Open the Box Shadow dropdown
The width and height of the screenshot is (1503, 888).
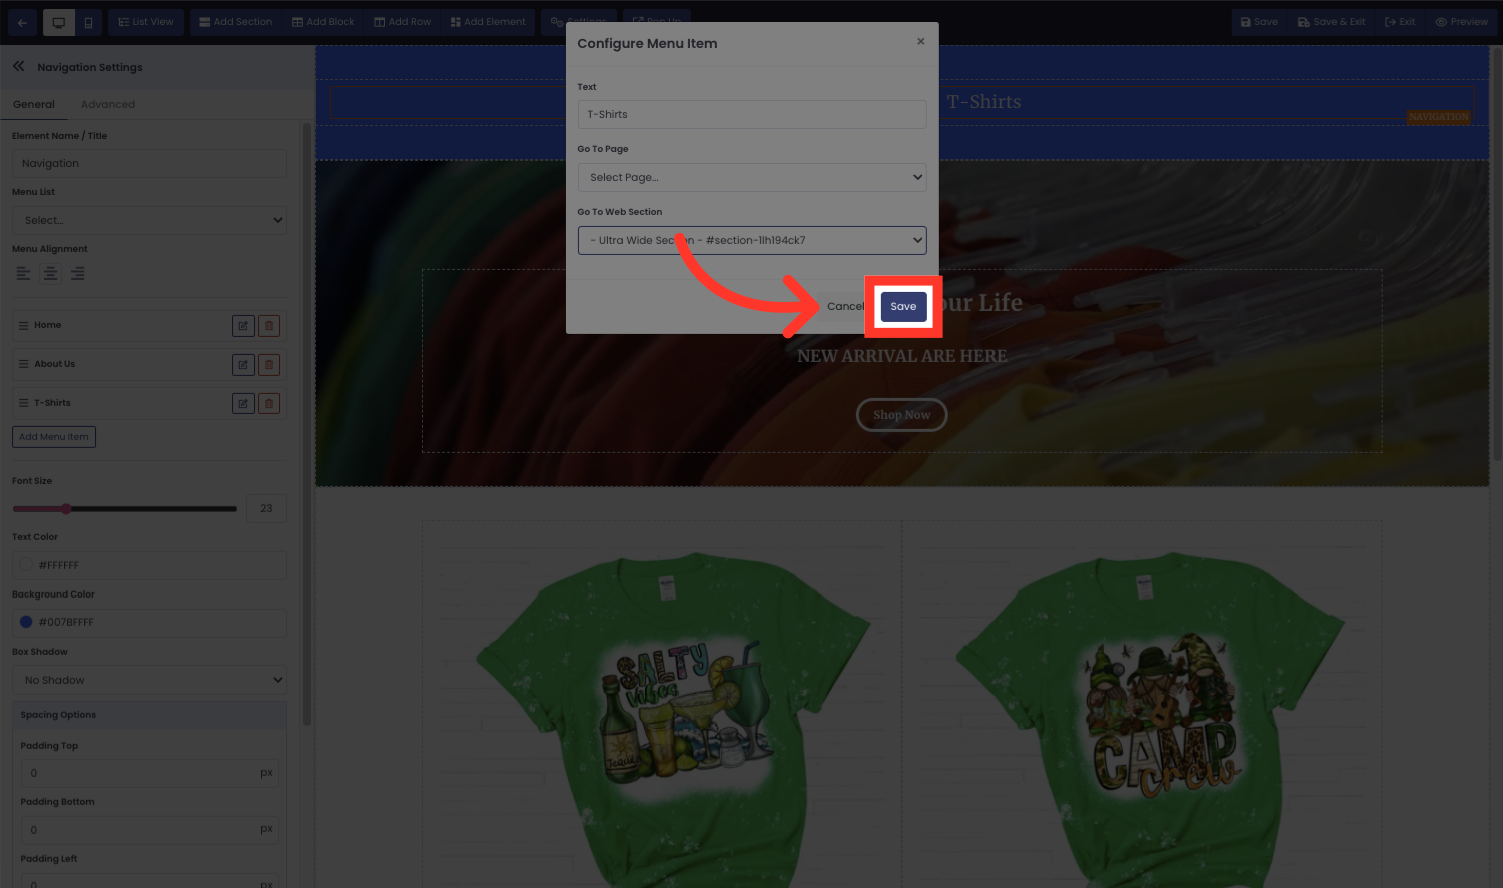149,680
